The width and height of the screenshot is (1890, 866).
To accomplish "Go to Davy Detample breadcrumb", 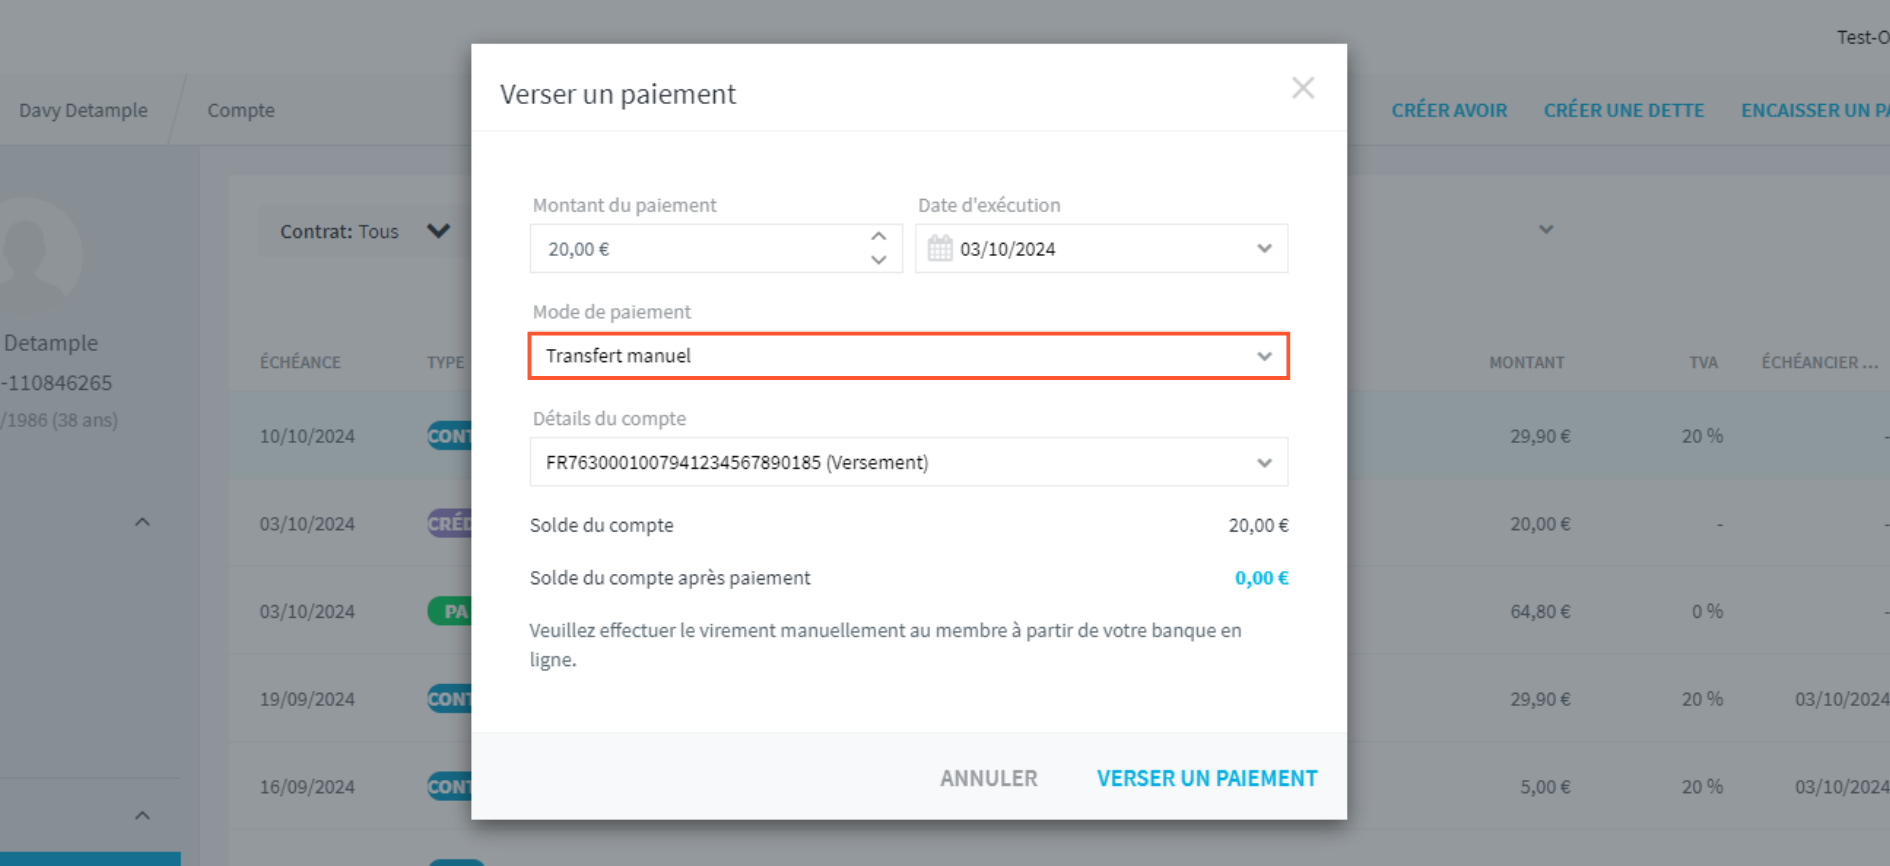I will 83,110.
